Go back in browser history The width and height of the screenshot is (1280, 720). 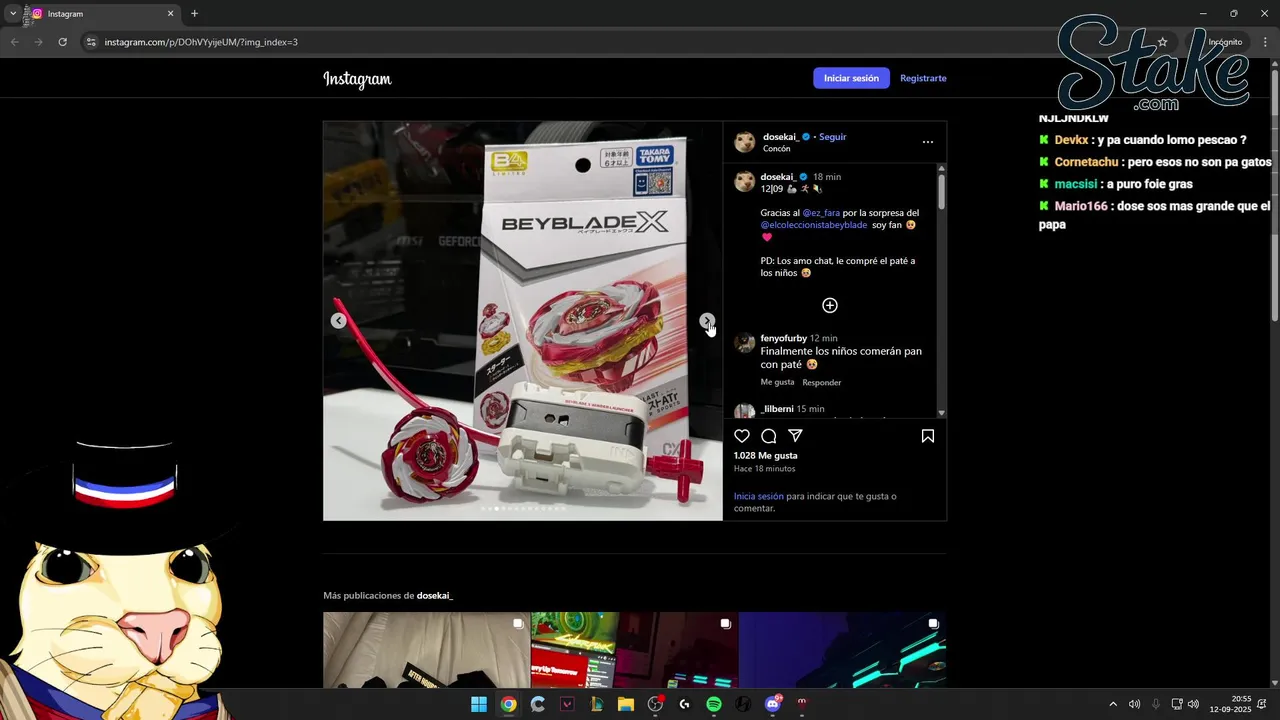click(14, 42)
